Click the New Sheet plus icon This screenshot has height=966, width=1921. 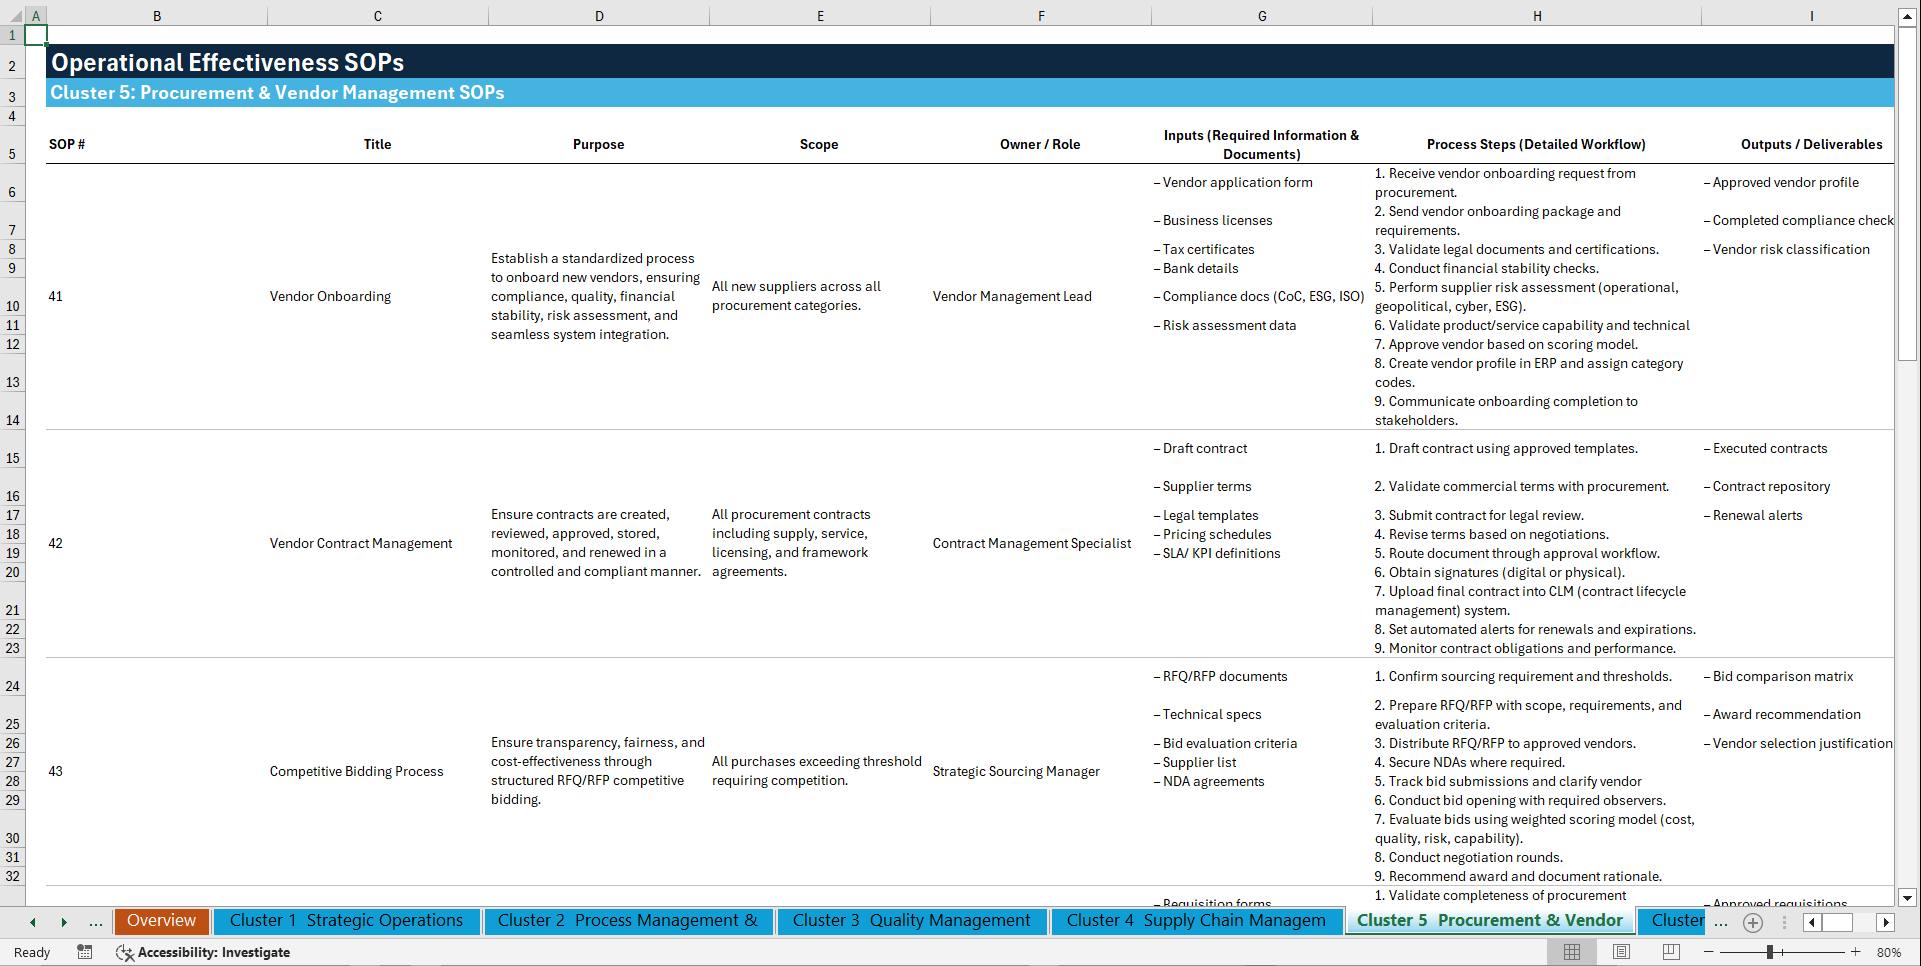coord(1752,922)
